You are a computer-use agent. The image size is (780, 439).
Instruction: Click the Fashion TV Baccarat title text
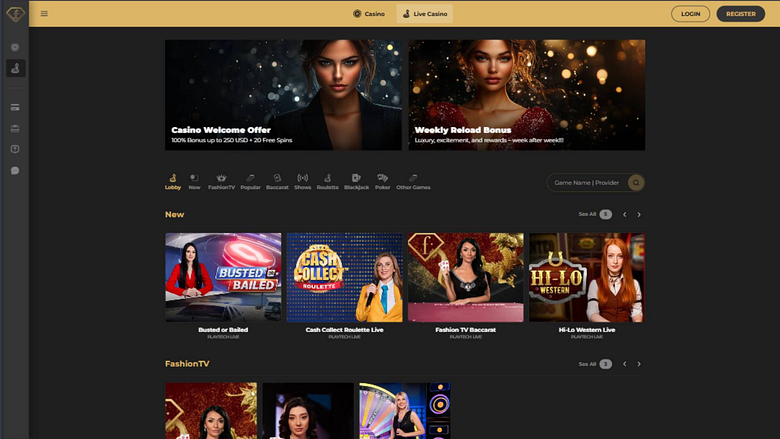tap(466, 330)
